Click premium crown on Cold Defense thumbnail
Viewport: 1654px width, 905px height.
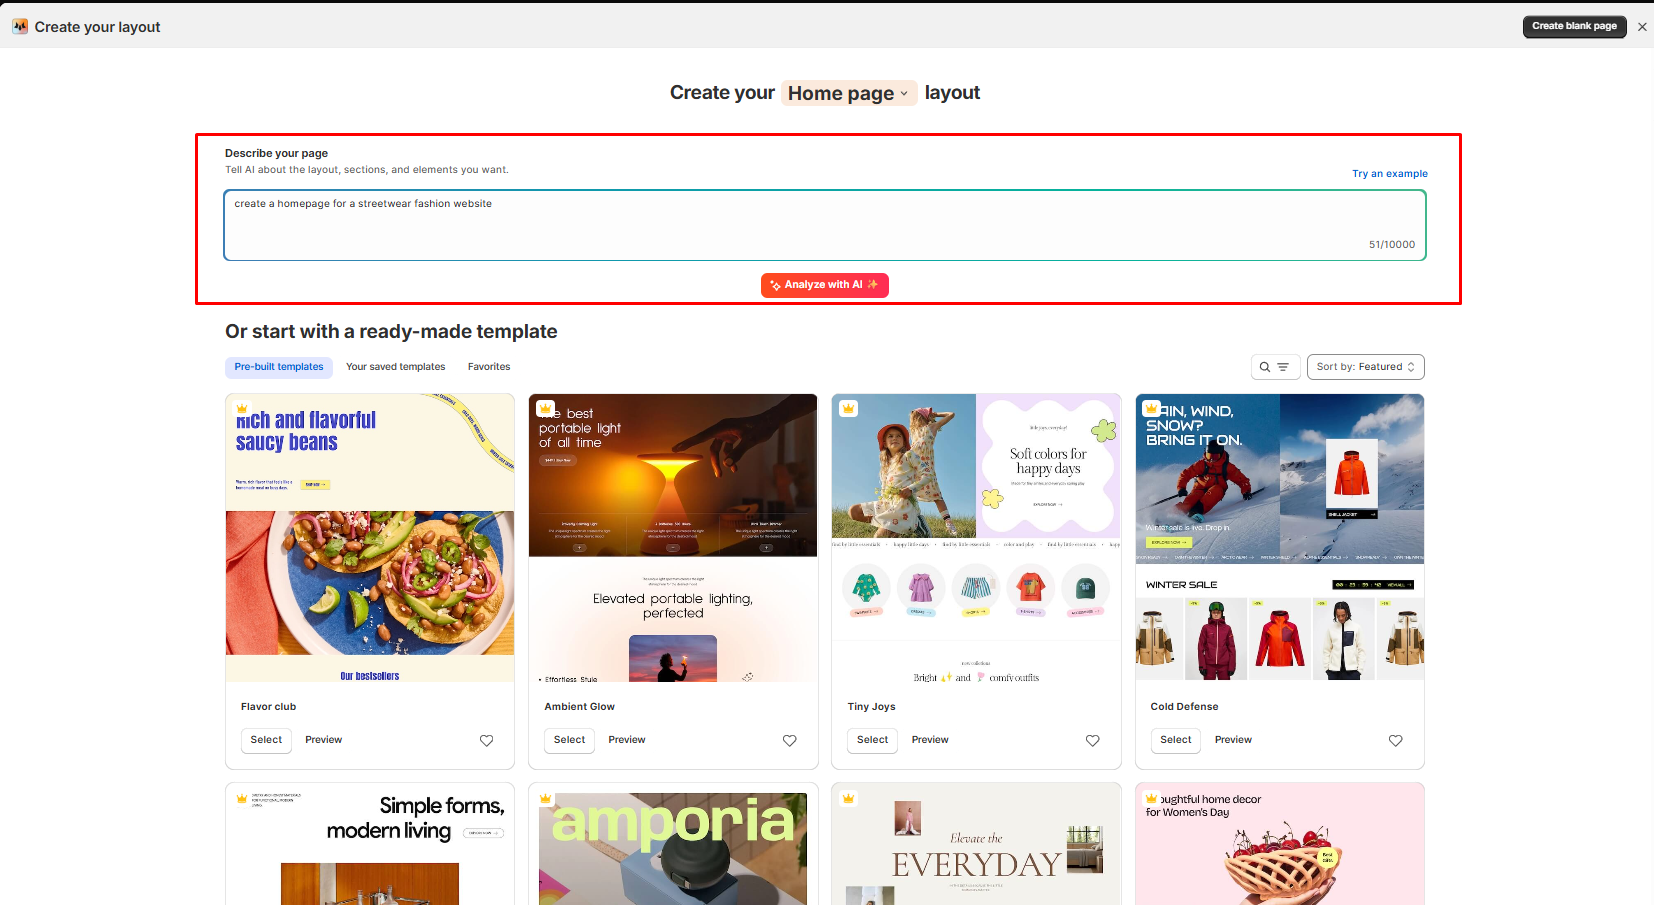(1152, 409)
